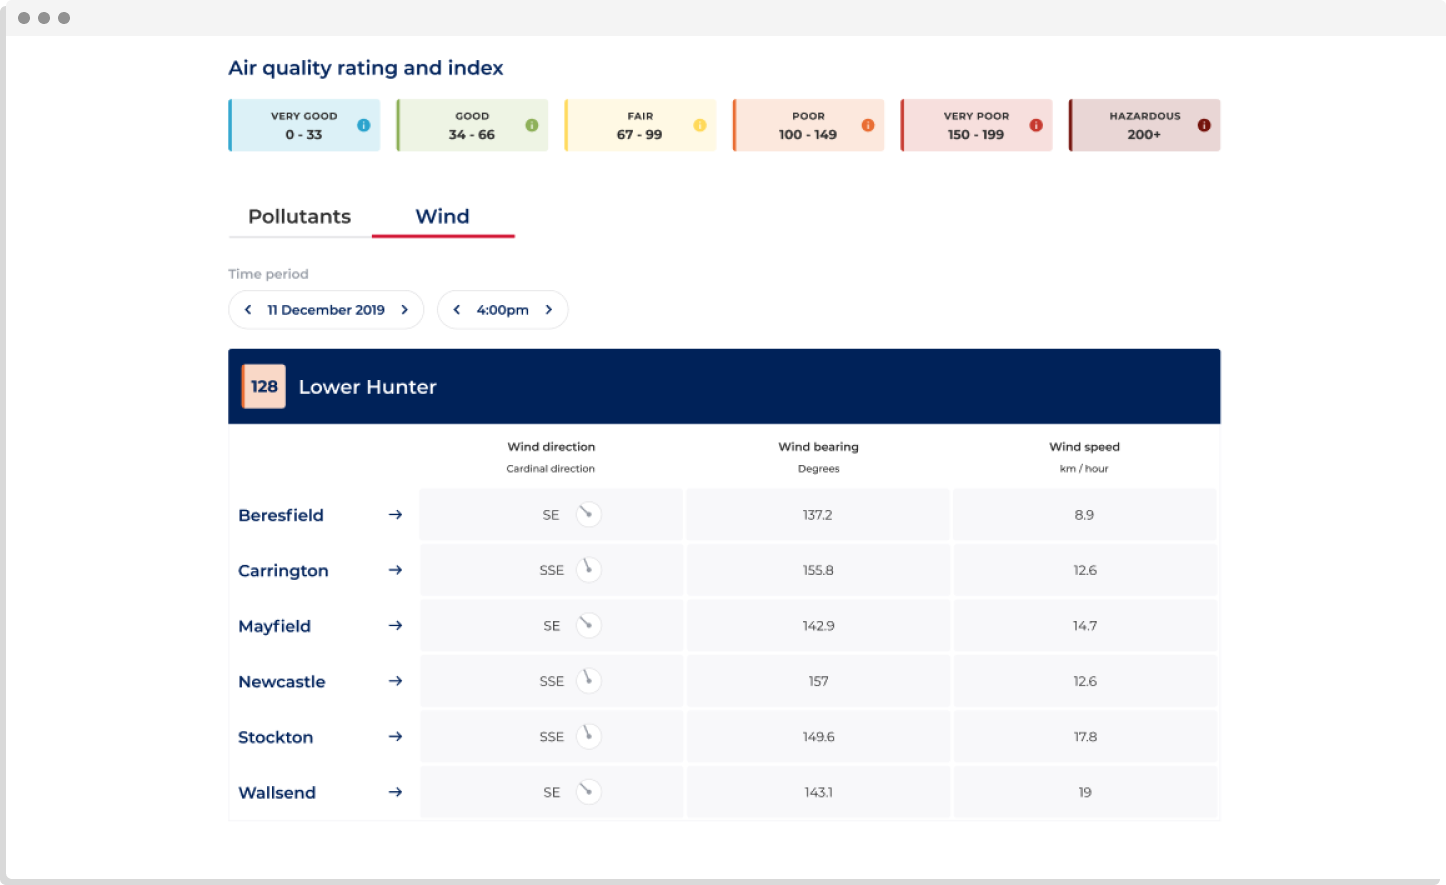Image resolution: width=1446 pixels, height=885 pixels.
Task: Click the 128 air quality index badge
Action: (264, 387)
